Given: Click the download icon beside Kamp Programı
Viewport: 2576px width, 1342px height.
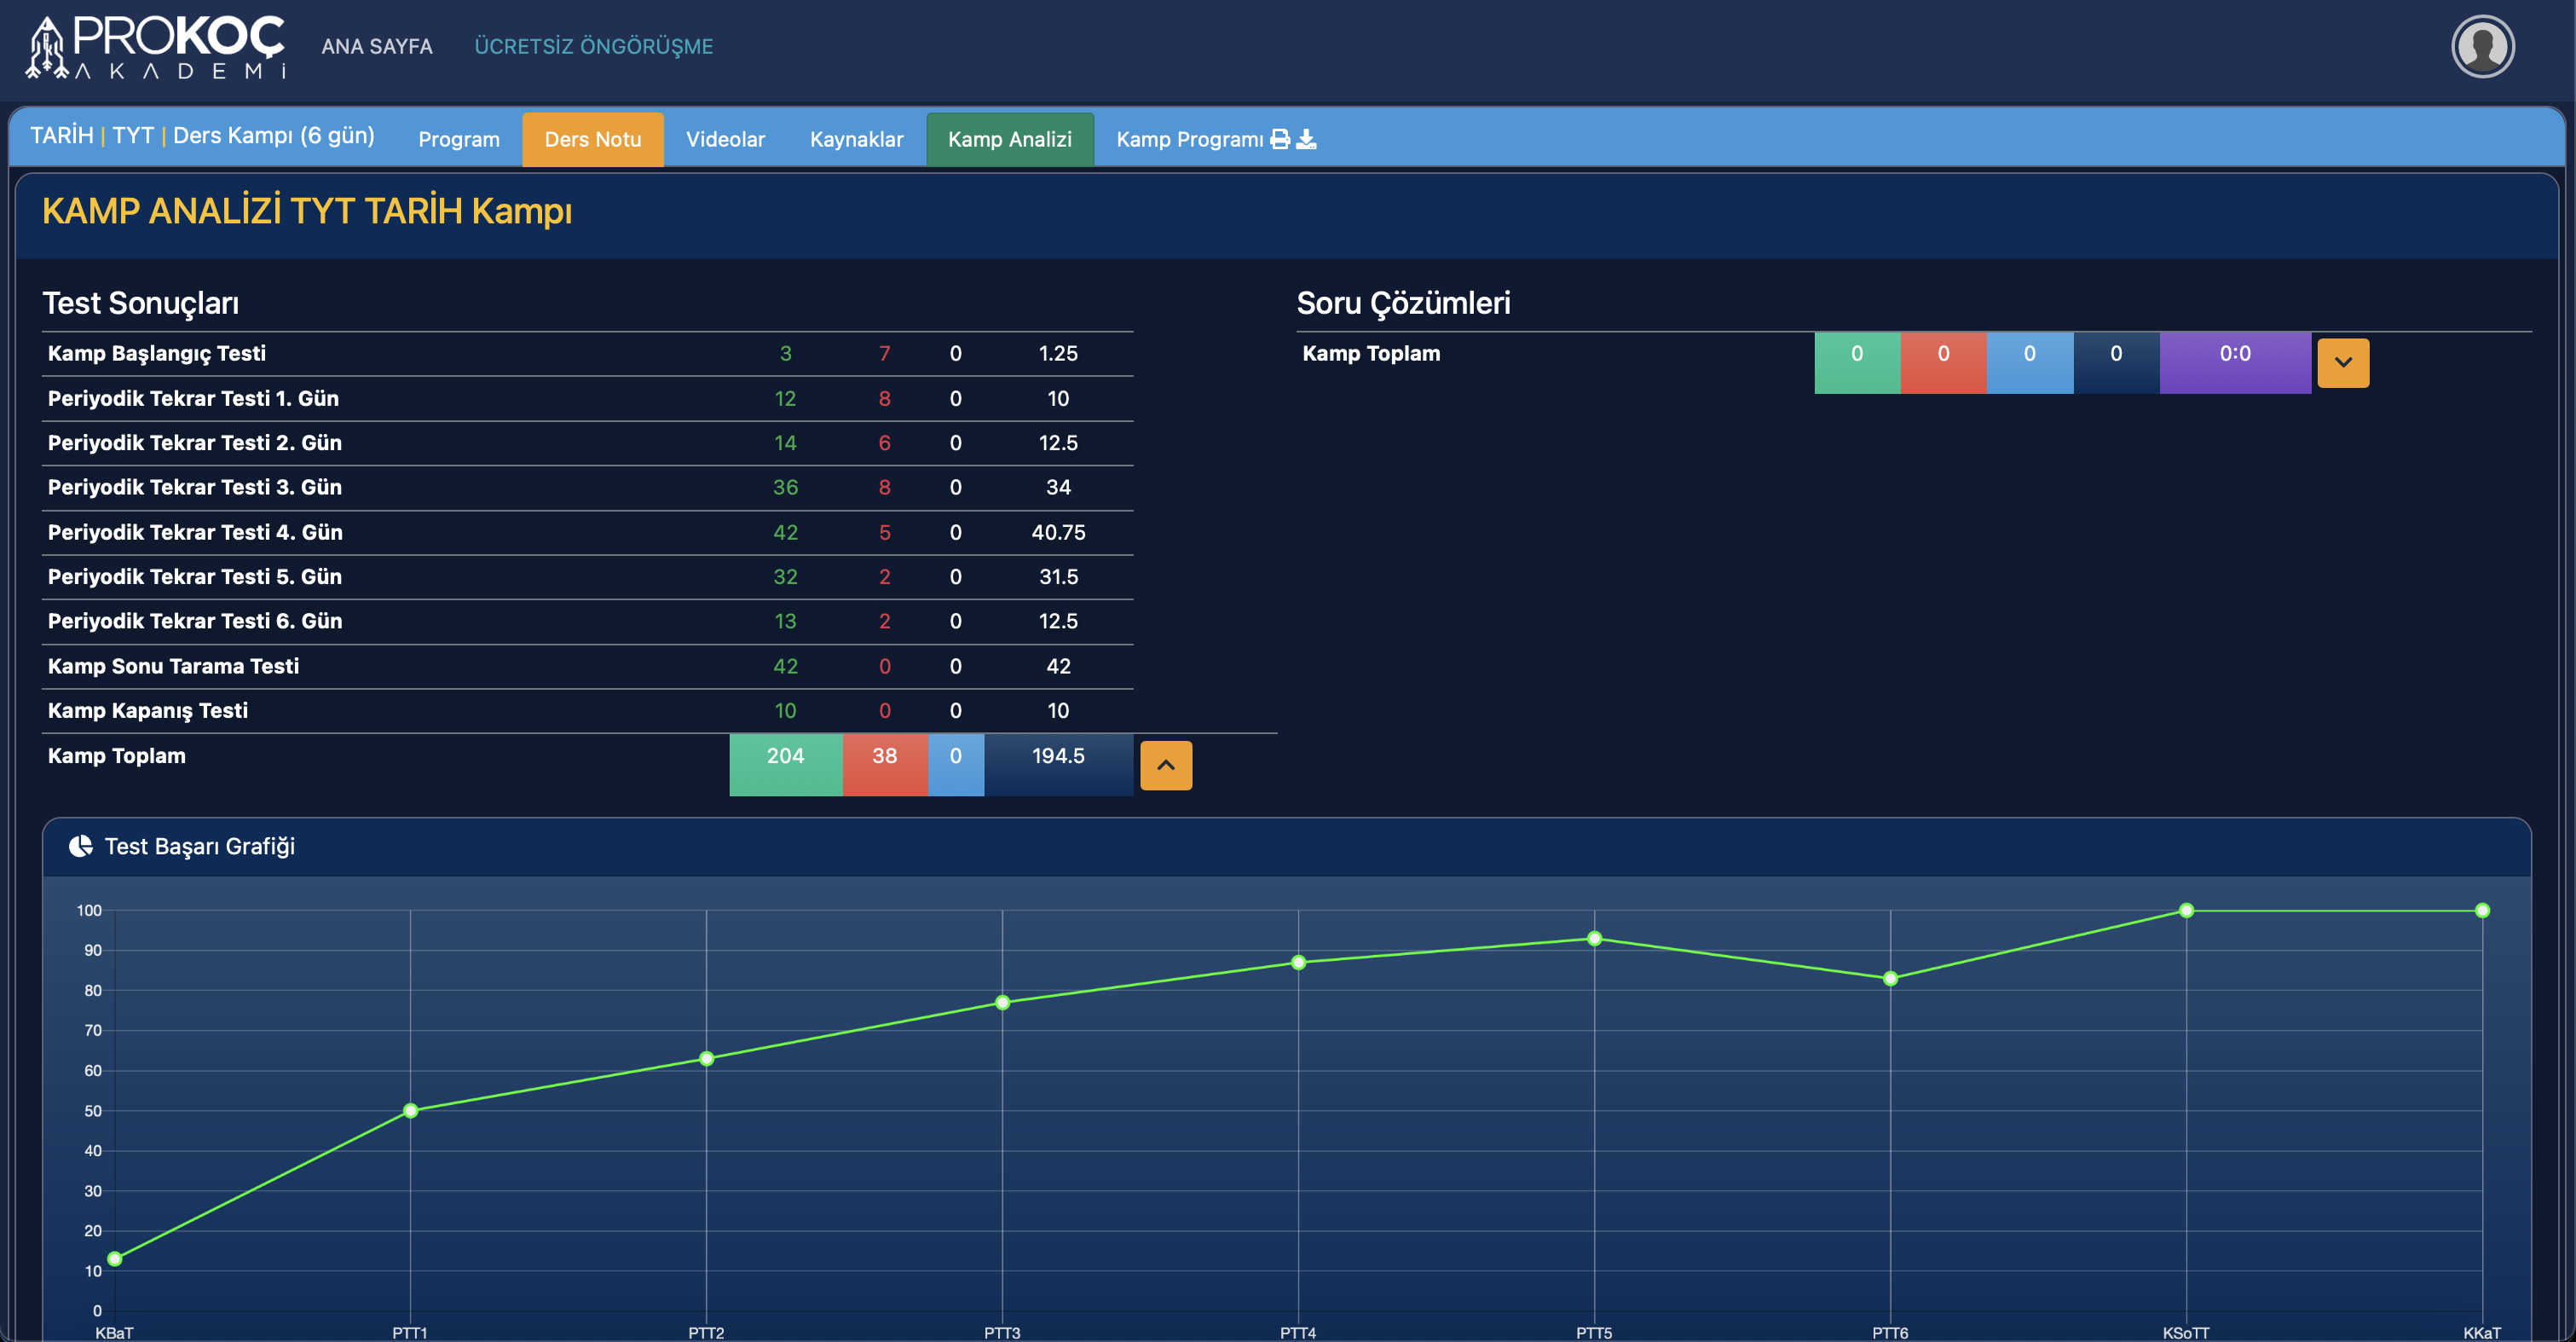Looking at the screenshot, I should (1306, 139).
